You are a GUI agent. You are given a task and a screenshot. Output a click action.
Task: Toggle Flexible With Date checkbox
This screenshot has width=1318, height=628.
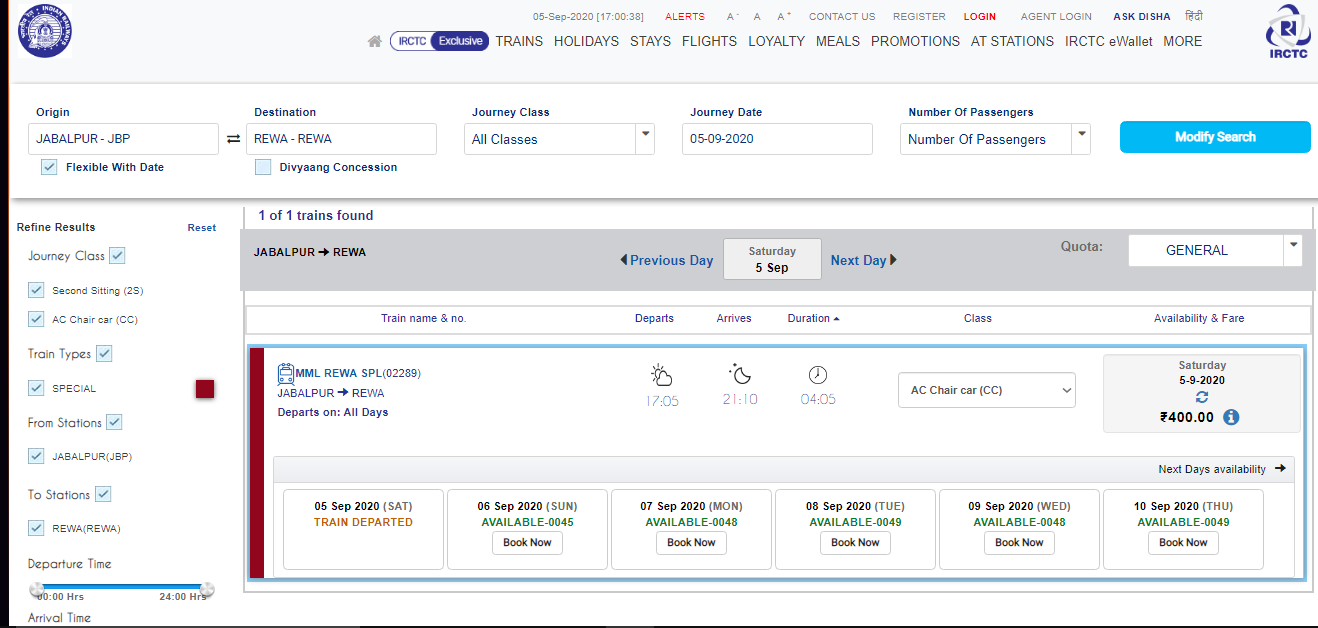49,167
